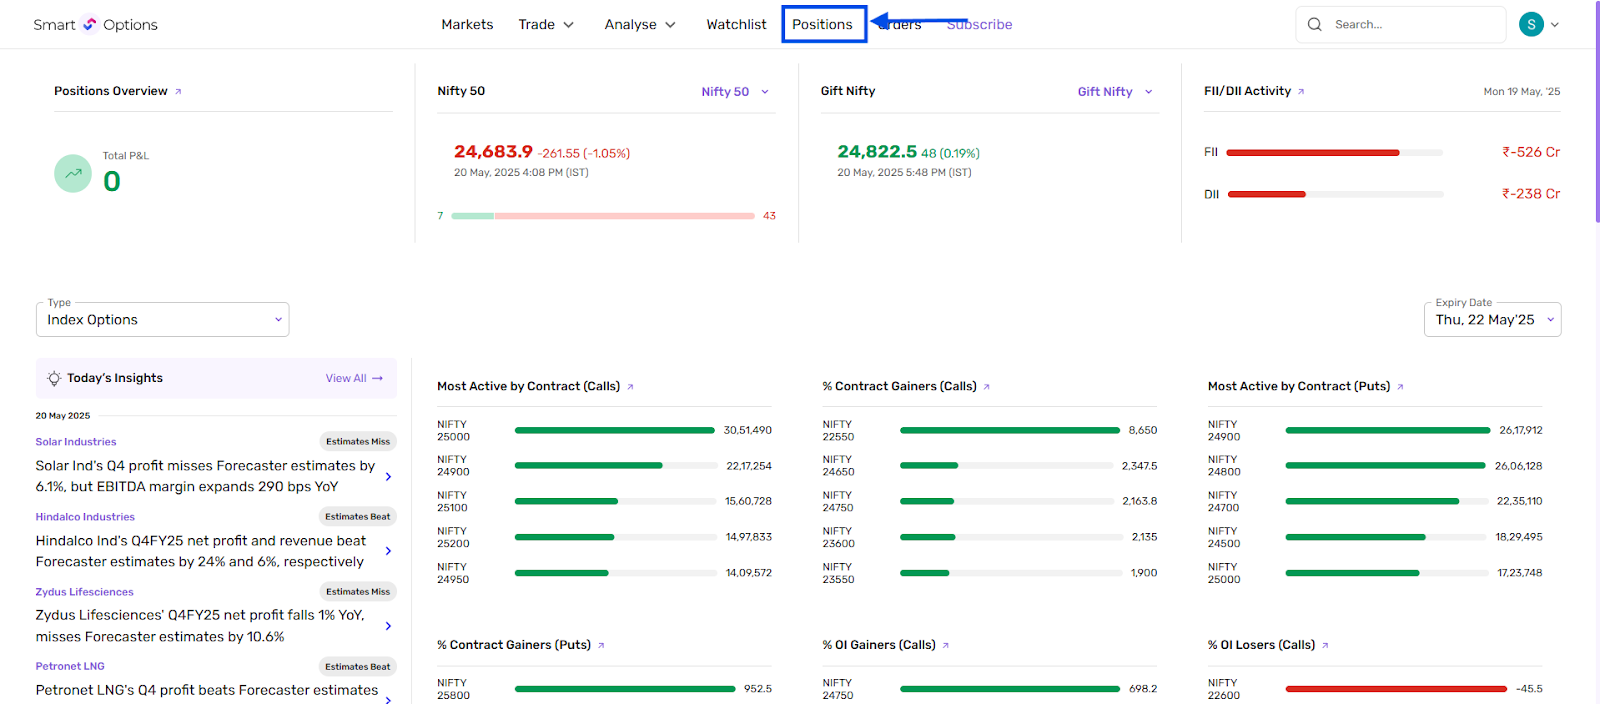Open Most Active by Contract (Calls) arrow icon

630,387
